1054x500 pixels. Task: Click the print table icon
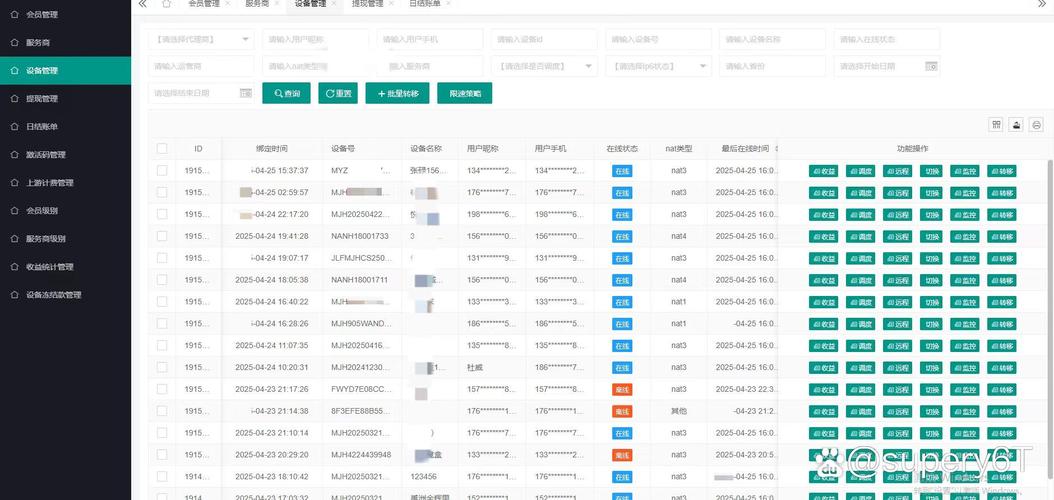coord(1037,124)
